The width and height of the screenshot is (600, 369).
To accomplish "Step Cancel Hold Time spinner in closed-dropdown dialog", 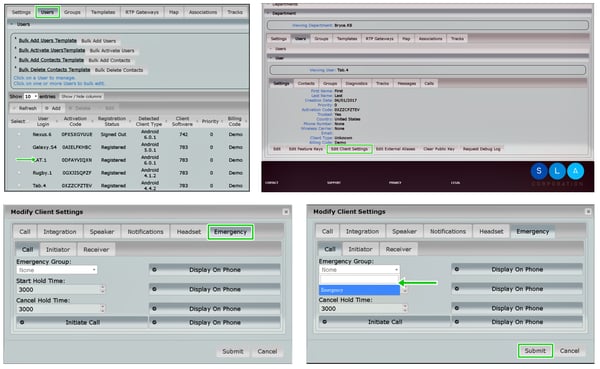I will 102,309.
